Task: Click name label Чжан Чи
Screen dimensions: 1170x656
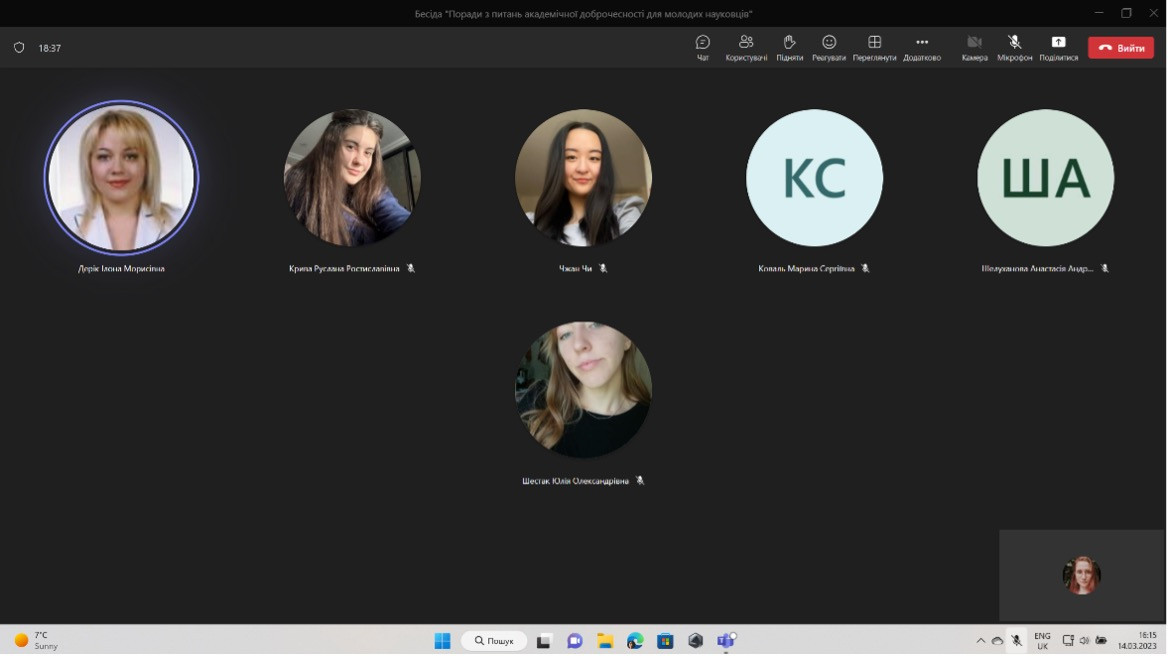Action: coord(575,269)
